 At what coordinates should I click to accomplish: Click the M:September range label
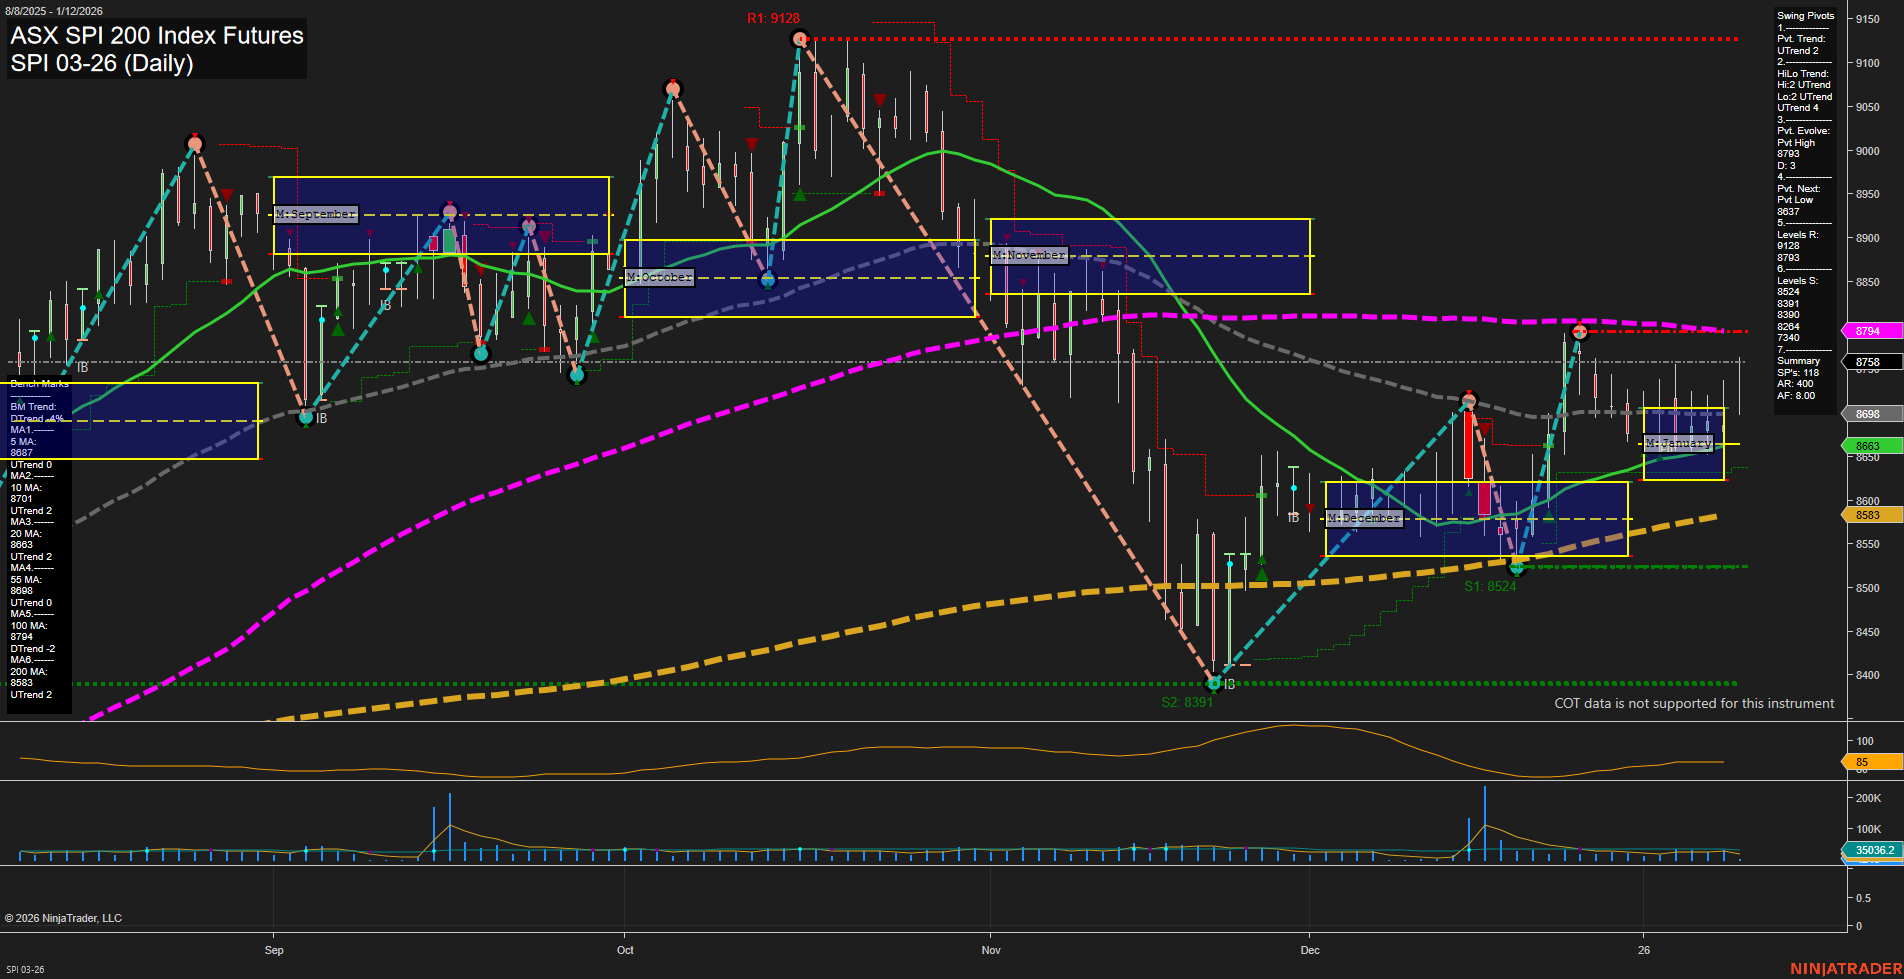pos(315,214)
